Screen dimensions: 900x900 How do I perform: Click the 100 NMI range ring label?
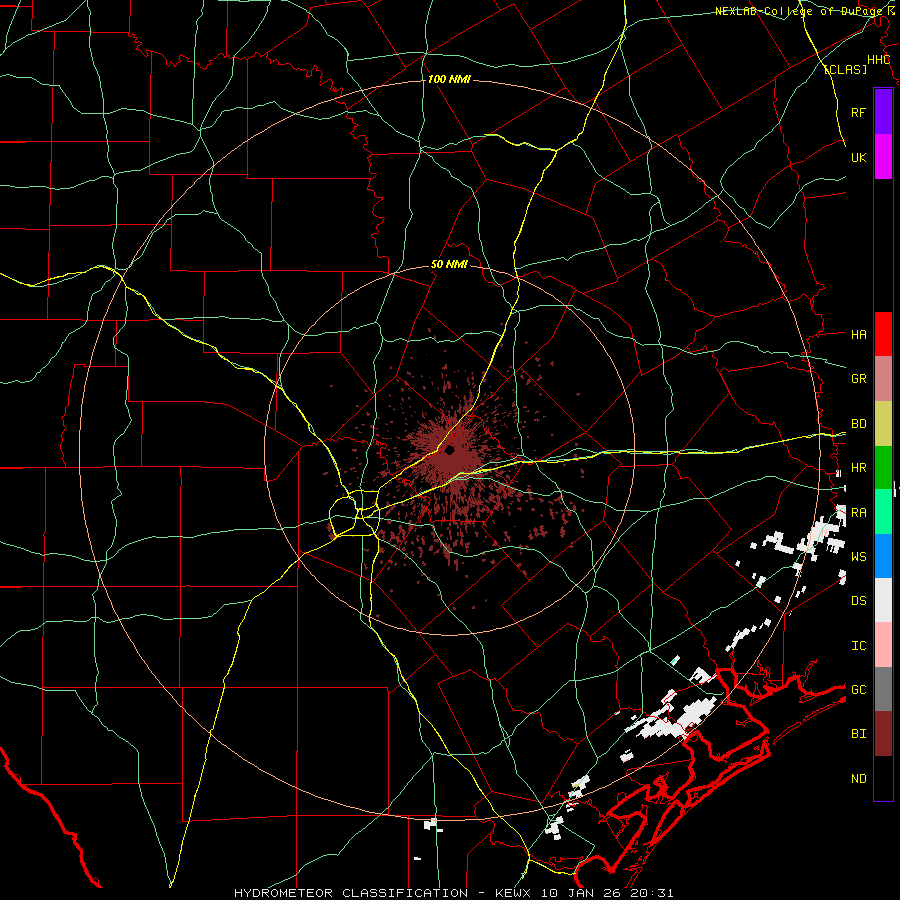click(449, 79)
